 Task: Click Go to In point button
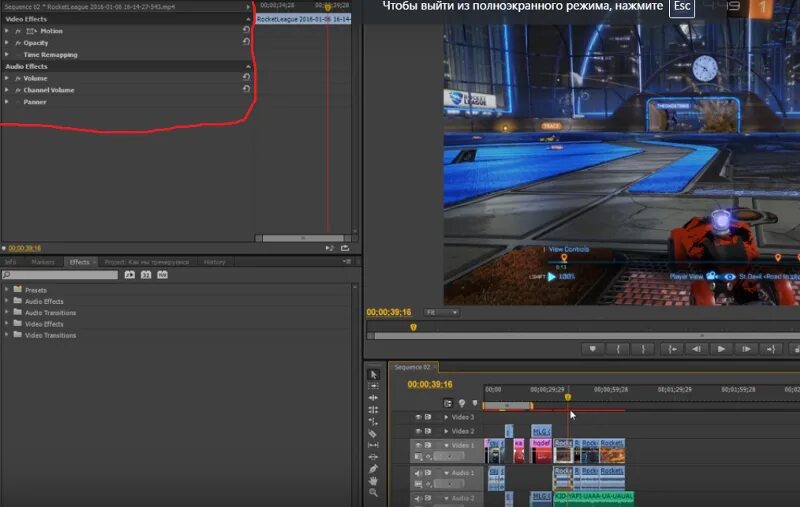[x=672, y=349]
